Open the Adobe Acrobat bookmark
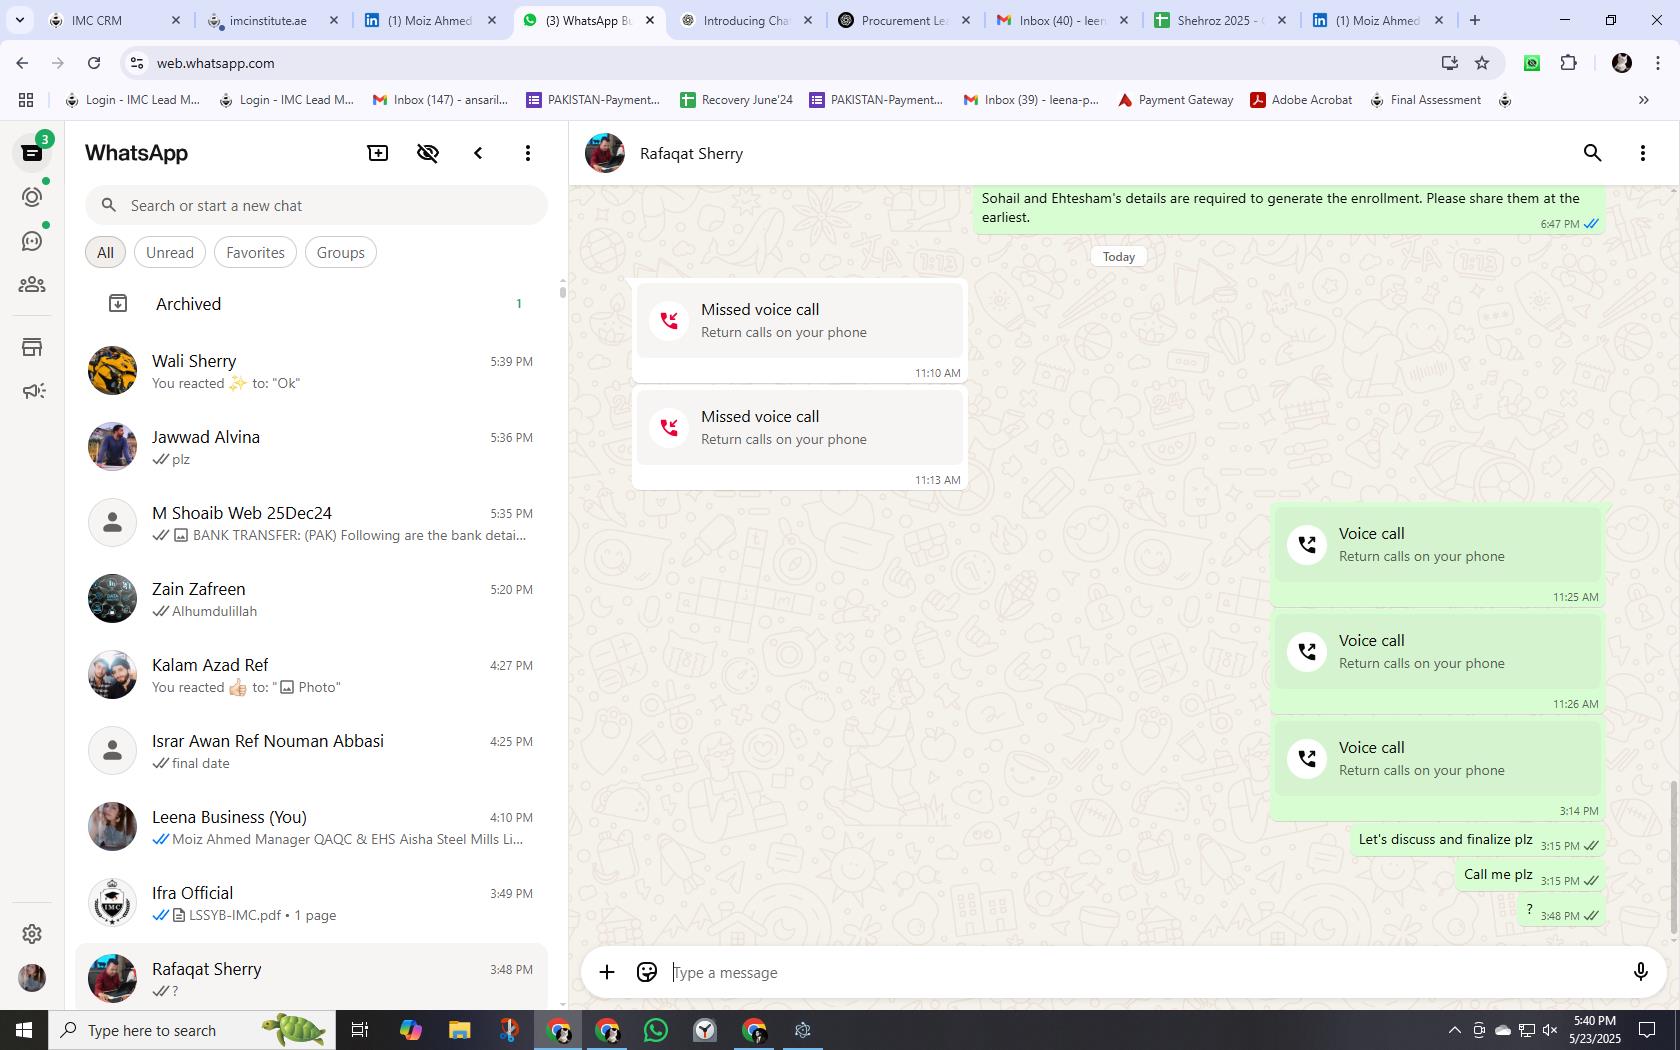The width and height of the screenshot is (1680, 1050). tap(1302, 100)
